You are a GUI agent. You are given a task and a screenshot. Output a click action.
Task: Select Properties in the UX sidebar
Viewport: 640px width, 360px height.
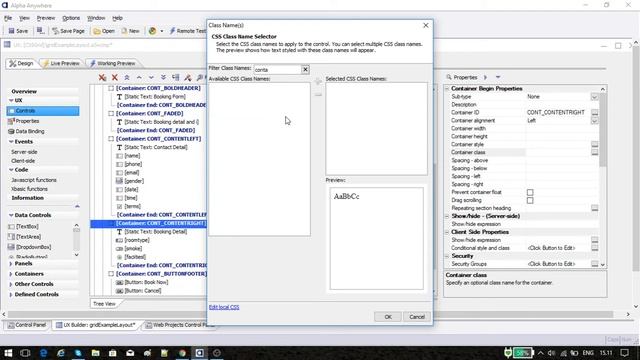tap(27, 121)
